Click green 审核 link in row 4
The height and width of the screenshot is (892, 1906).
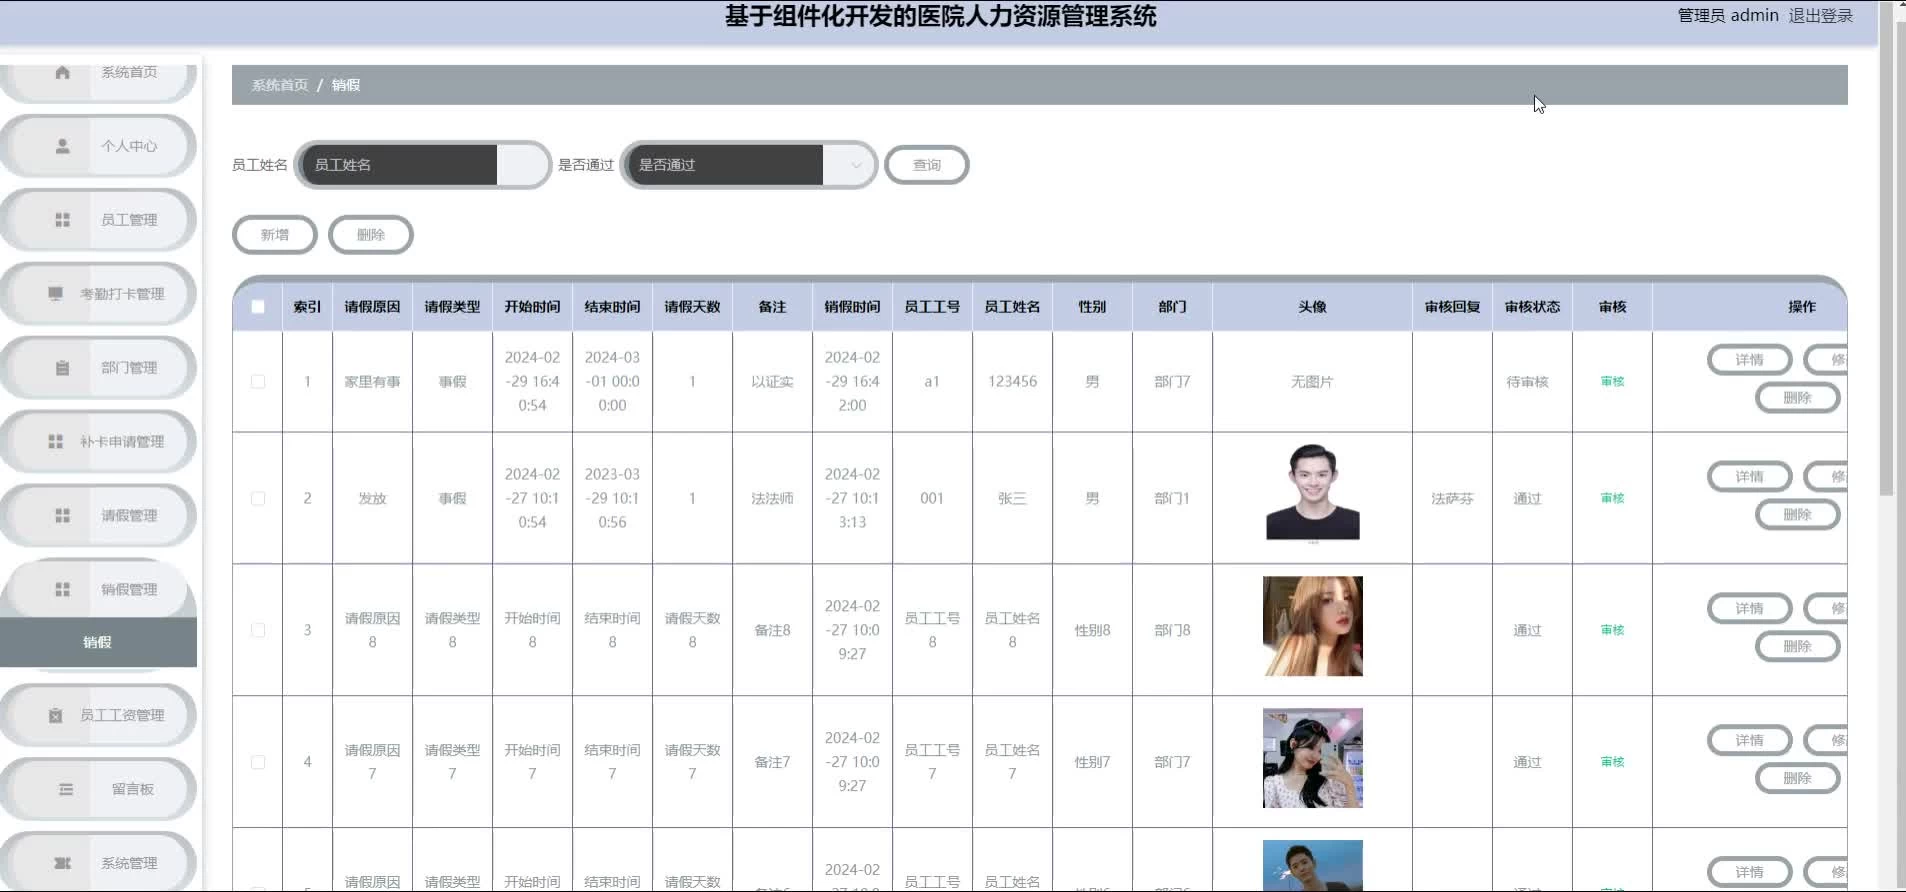(1612, 762)
